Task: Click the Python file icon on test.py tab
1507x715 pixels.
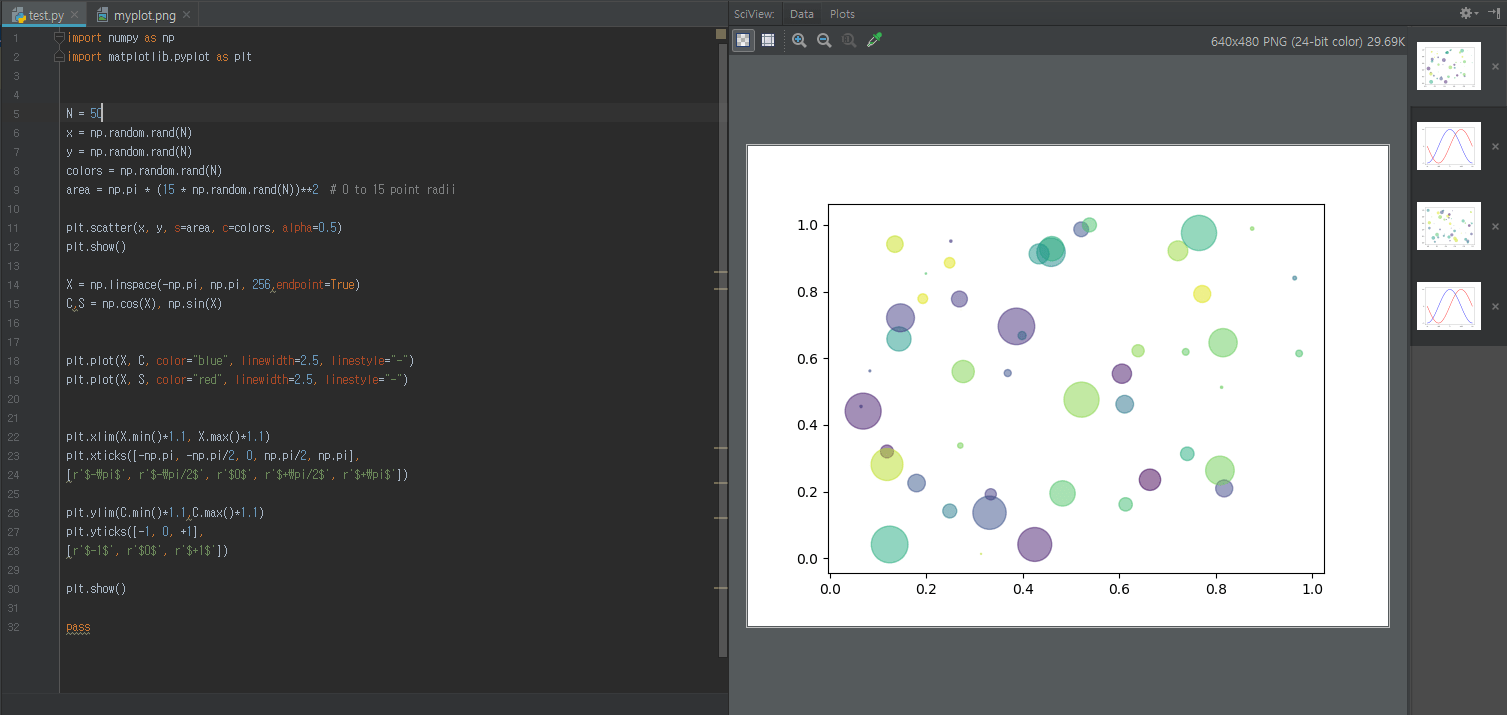Action: [19, 15]
